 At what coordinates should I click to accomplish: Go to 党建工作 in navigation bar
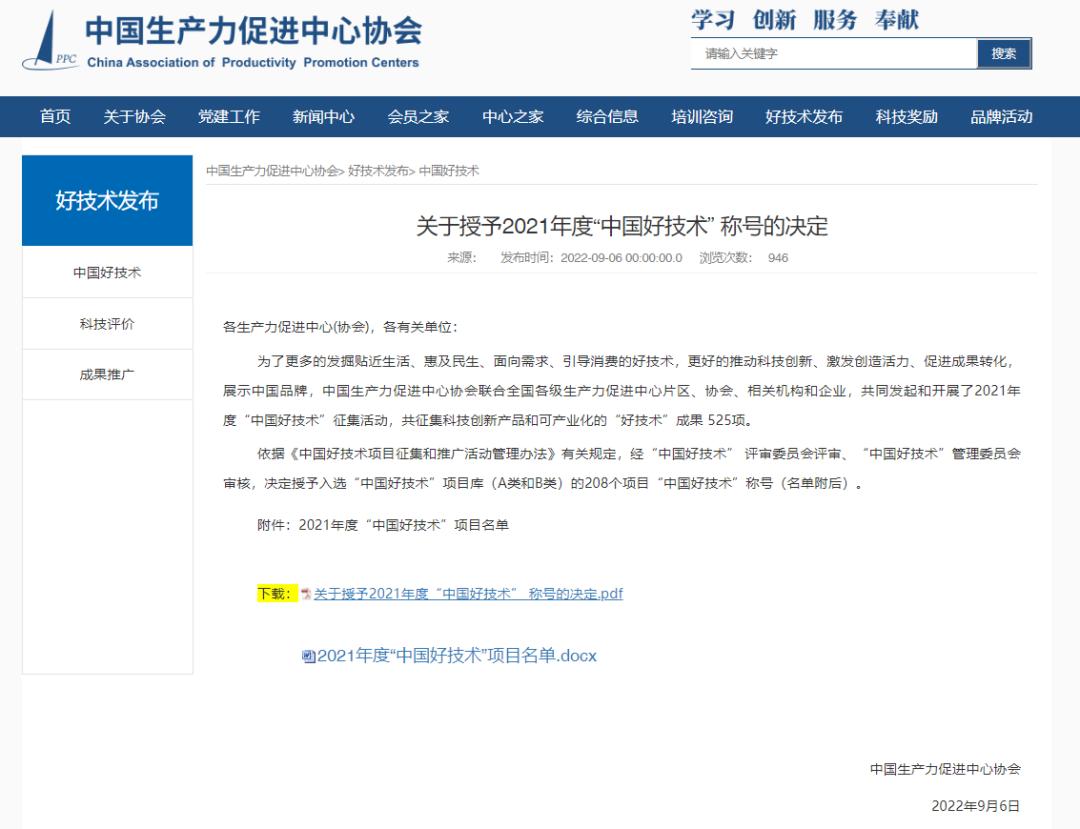(x=229, y=116)
